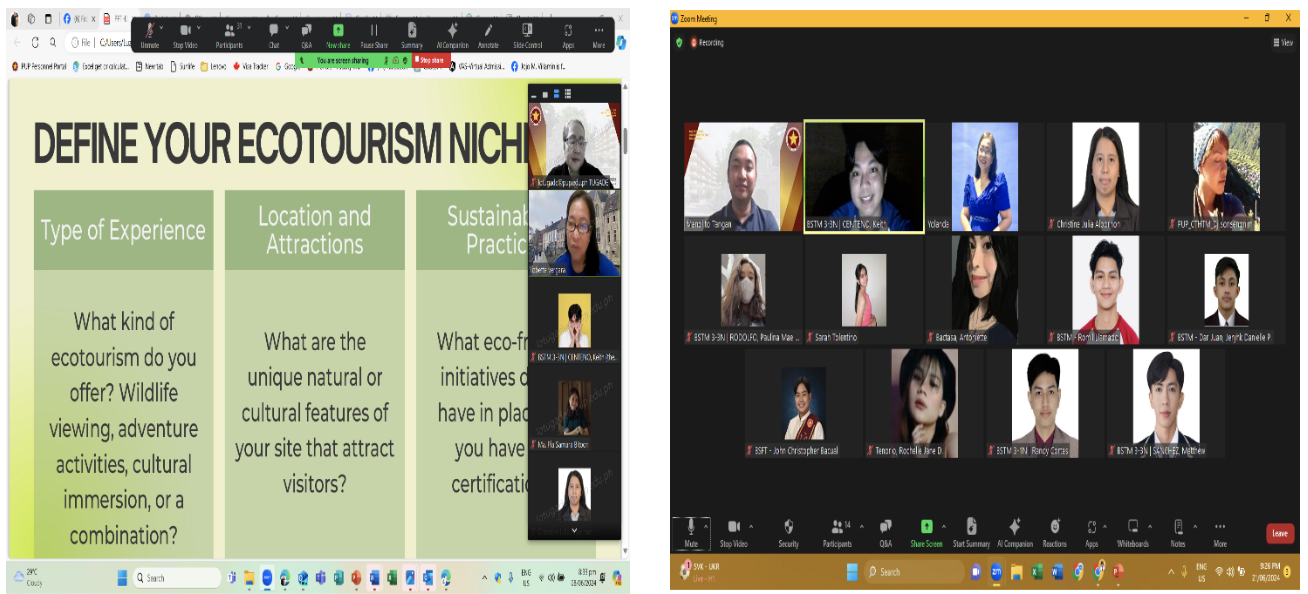This screenshot has height=594, width=1308.
Task: Click the Leave meeting button
Action: (x=1279, y=533)
